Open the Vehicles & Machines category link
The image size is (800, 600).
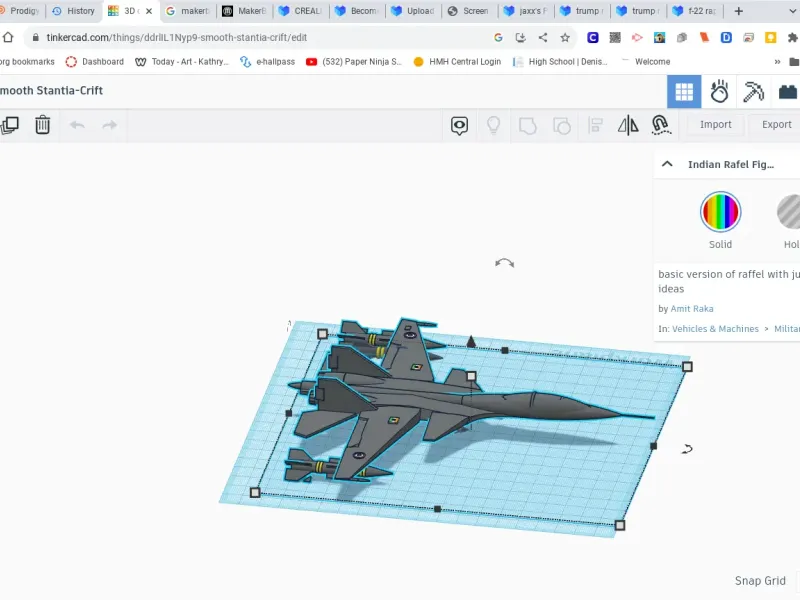pos(715,329)
